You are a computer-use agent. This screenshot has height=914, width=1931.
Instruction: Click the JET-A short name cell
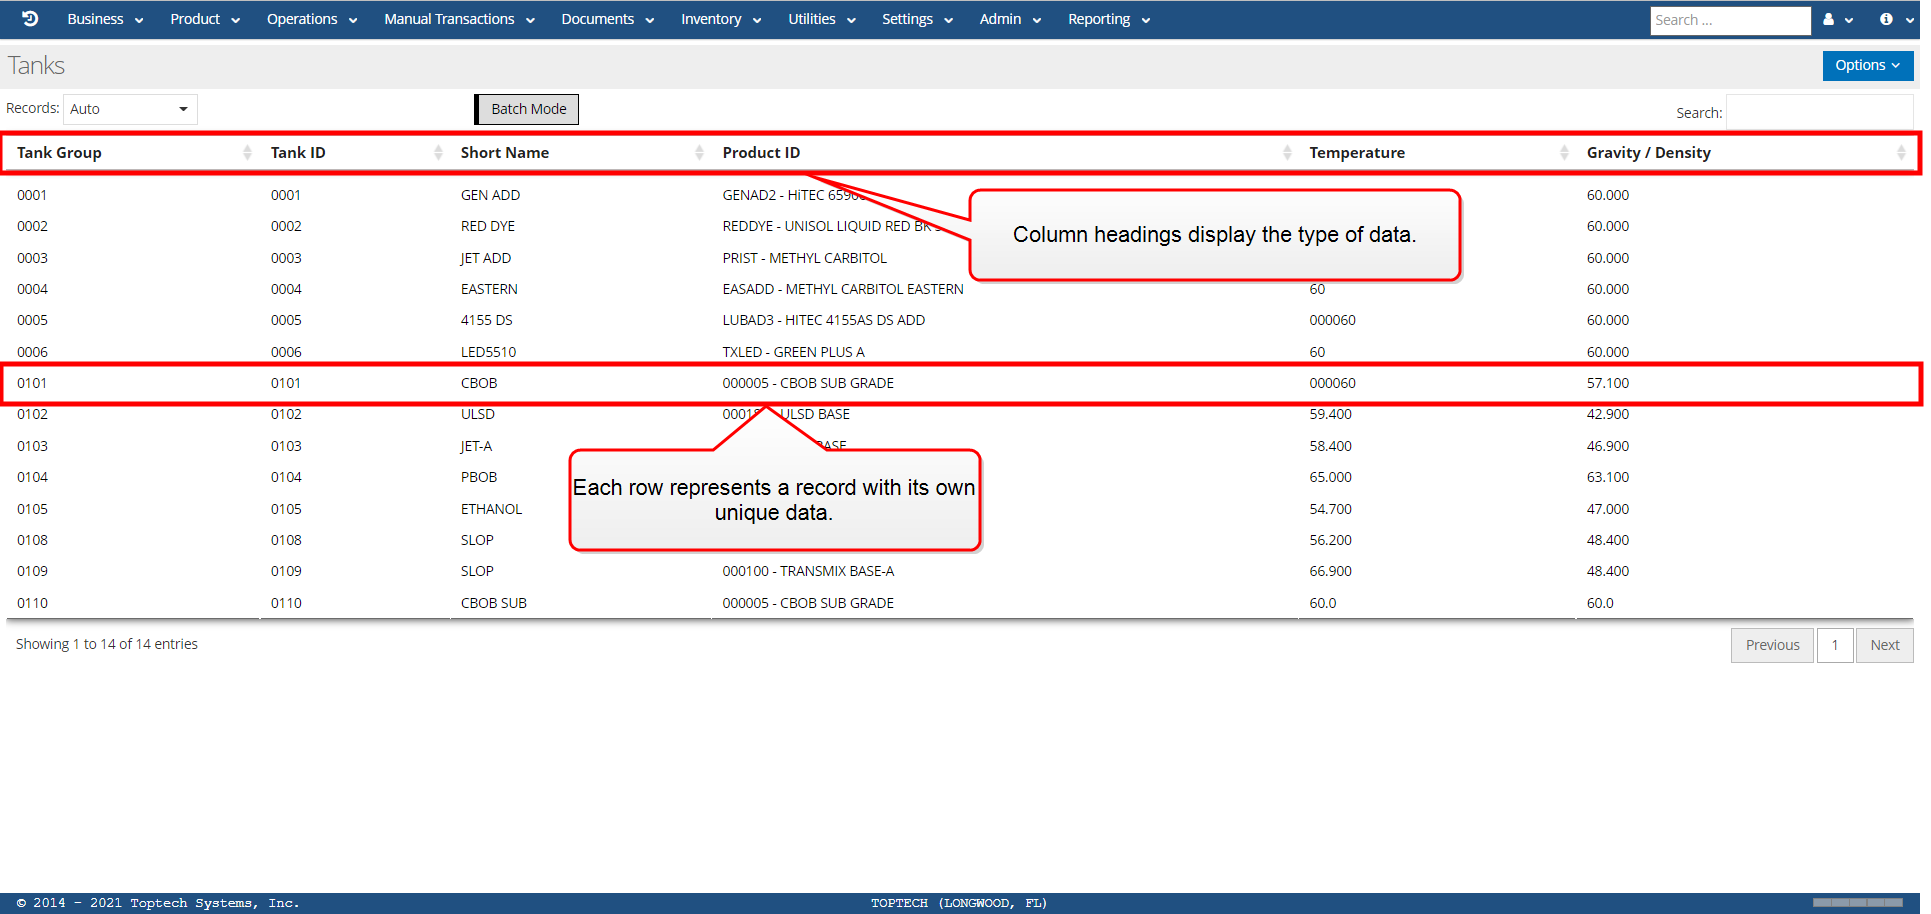476,446
